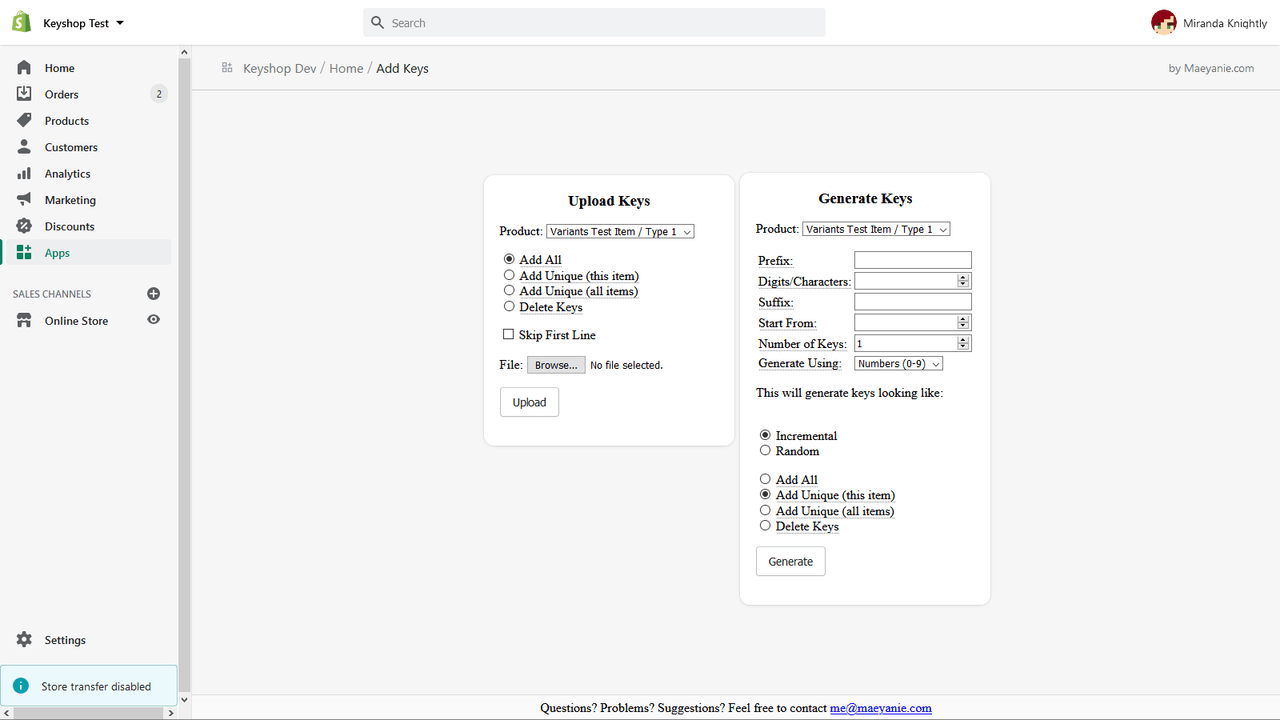Click the Shopify bag logo
The width and height of the screenshot is (1280, 720).
coord(21,22)
